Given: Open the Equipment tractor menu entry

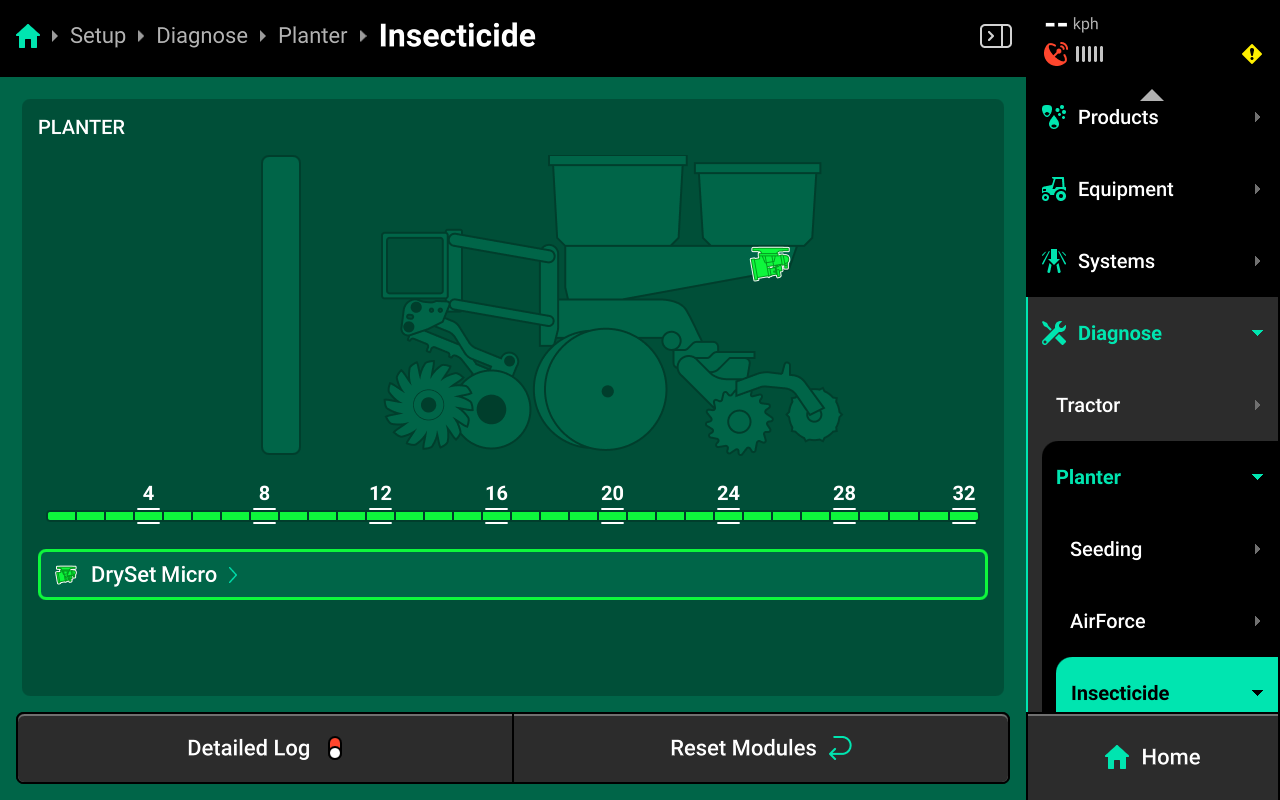Looking at the screenshot, I should [1152, 189].
